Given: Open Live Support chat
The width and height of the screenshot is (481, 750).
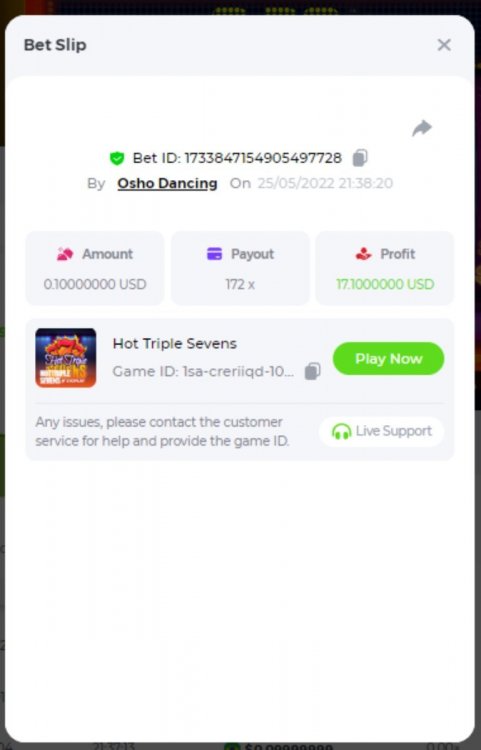Looking at the screenshot, I should (x=381, y=431).
